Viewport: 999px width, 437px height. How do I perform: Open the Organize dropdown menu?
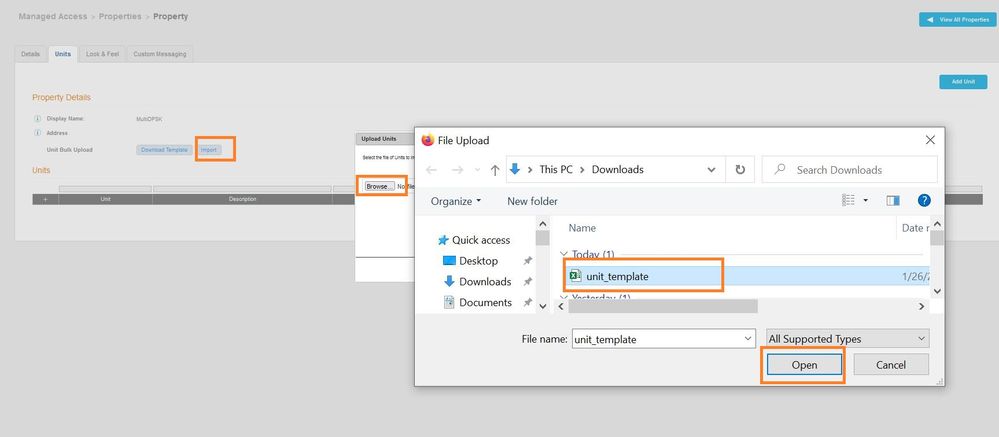click(456, 201)
